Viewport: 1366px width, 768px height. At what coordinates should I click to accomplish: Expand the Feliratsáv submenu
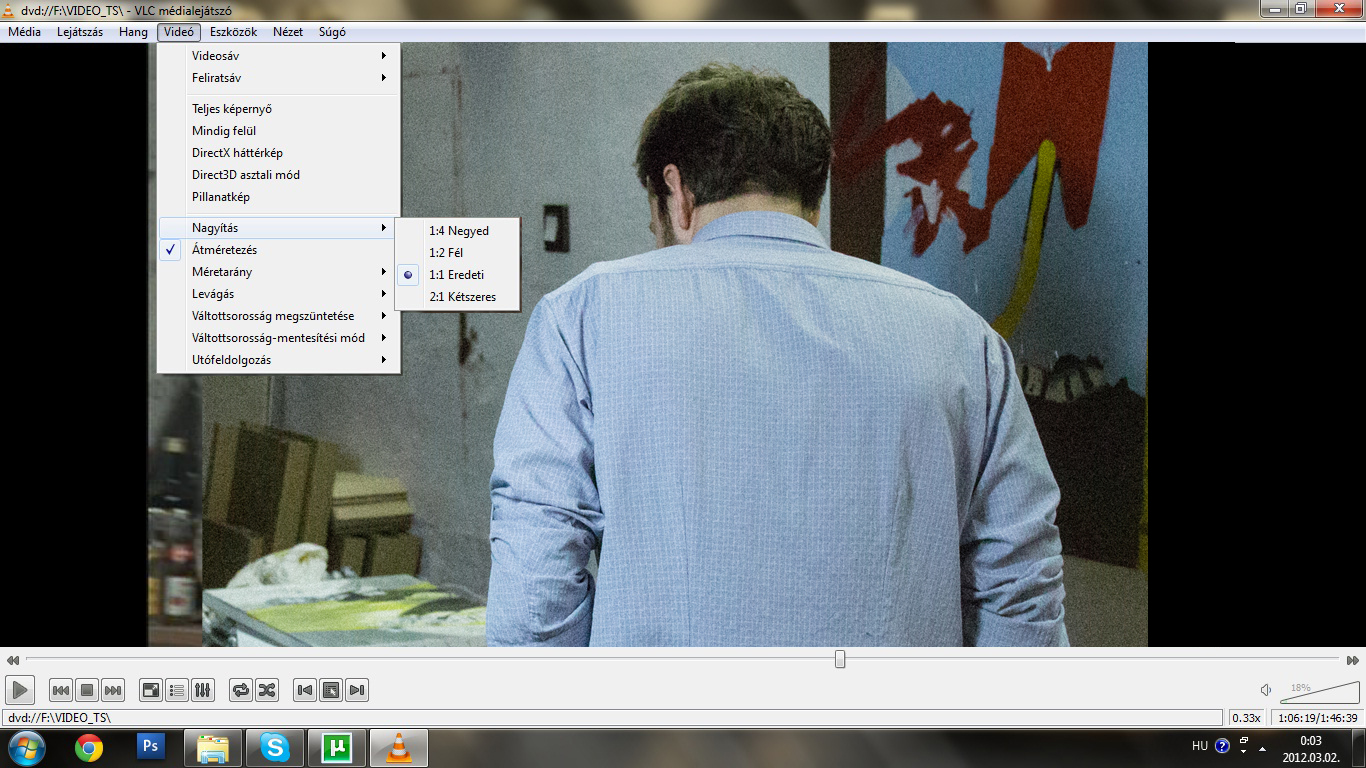coord(279,78)
